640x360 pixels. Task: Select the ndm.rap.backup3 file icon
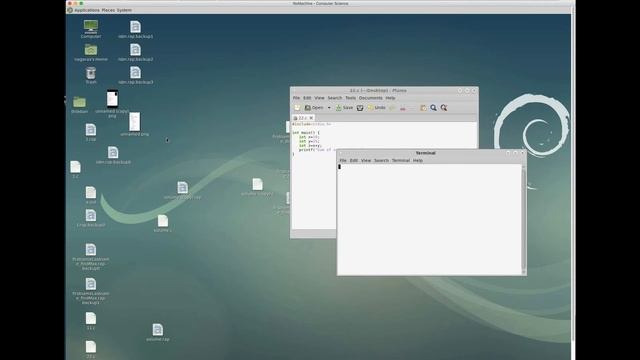(135, 73)
